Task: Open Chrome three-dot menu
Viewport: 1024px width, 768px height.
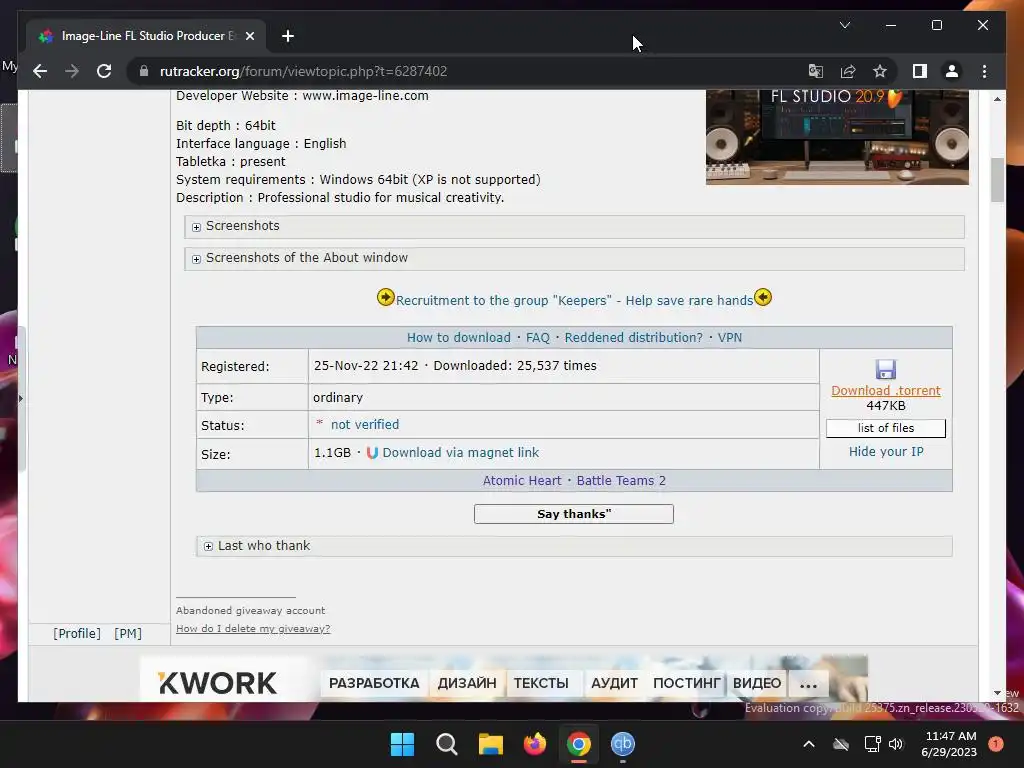Action: [984, 71]
